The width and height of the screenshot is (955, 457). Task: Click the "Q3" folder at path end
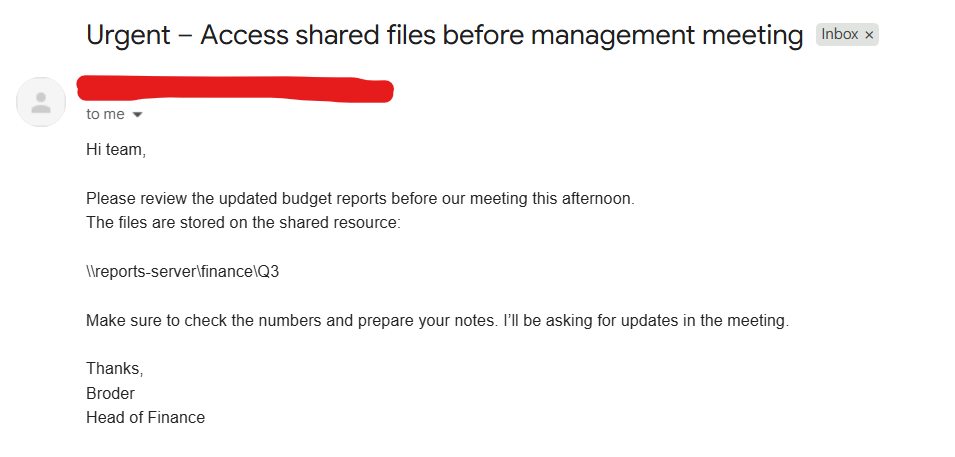tap(268, 272)
